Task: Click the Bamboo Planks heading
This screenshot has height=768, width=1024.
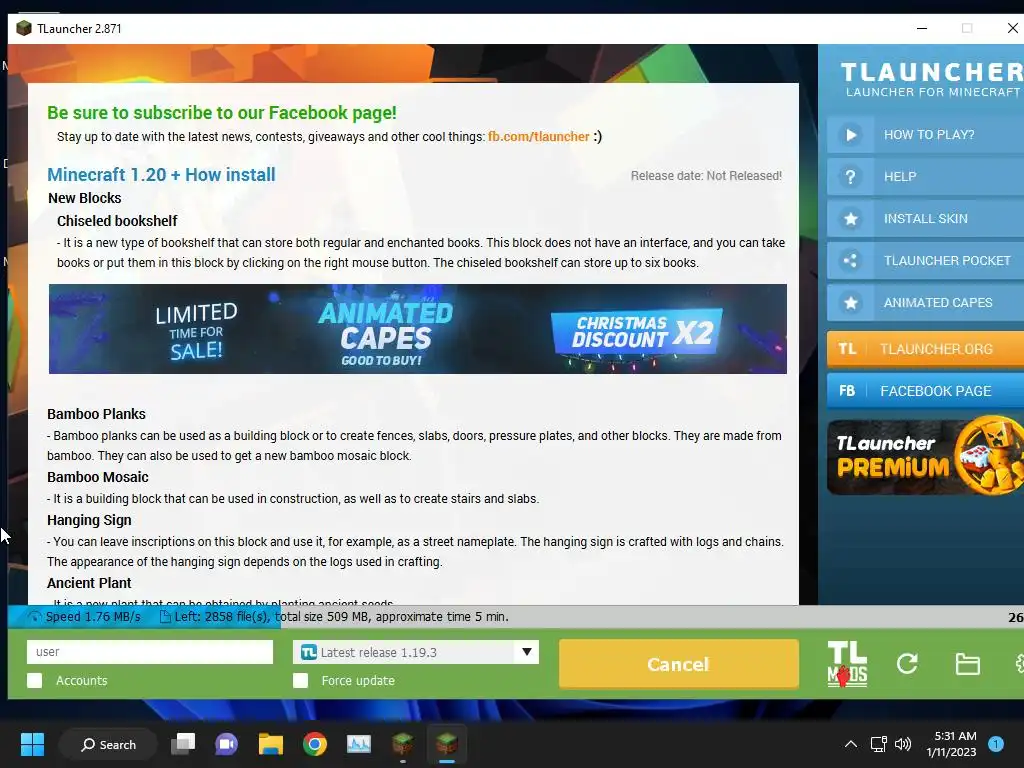Action: pyautogui.click(x=96, y=414)
